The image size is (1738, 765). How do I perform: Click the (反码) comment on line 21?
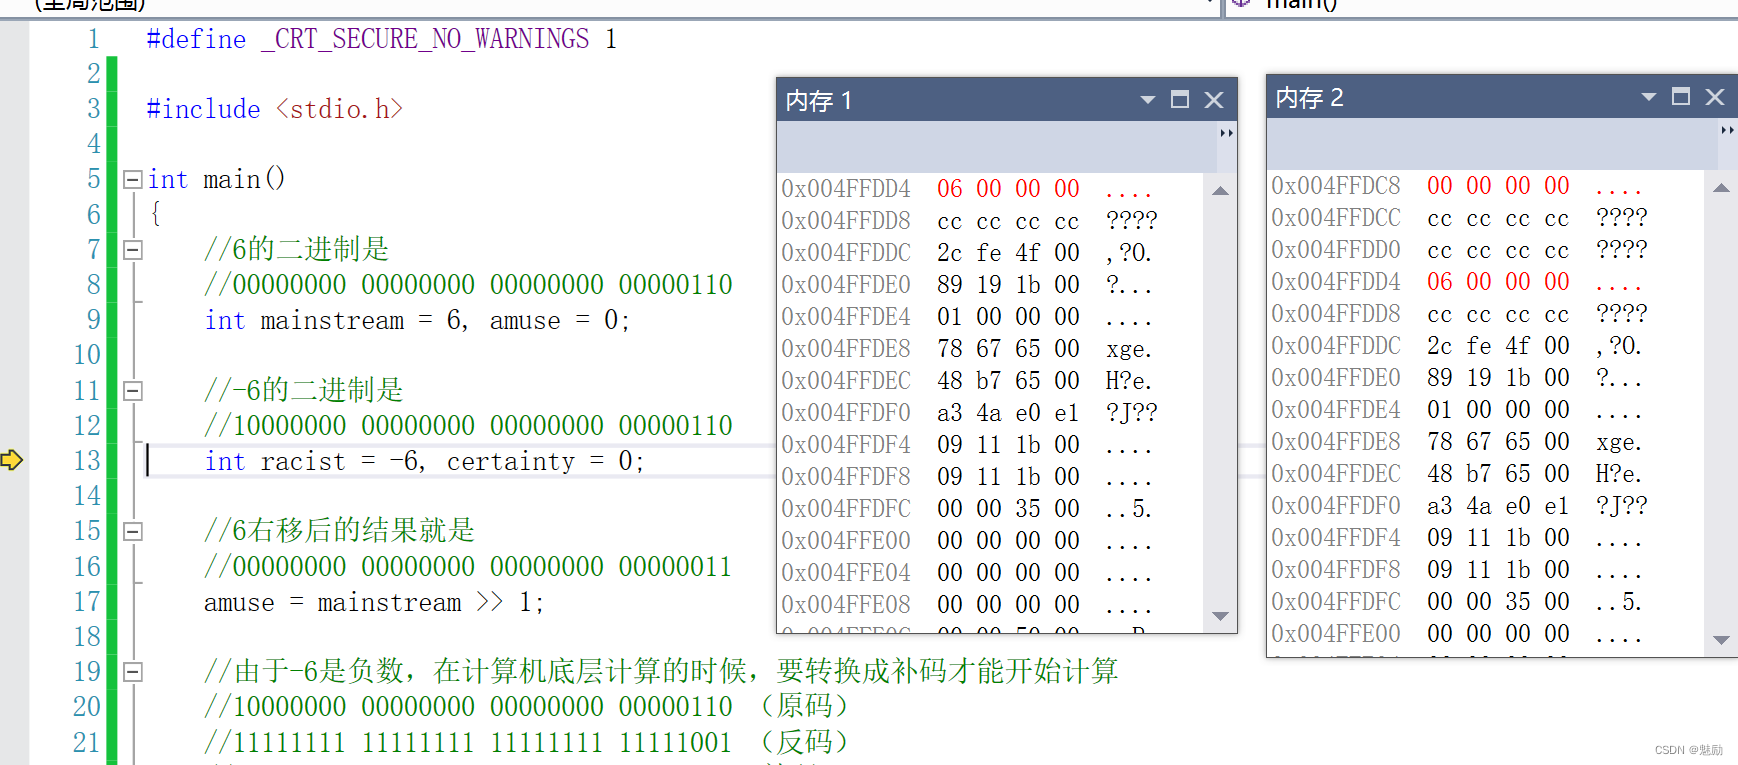click(804, 742)
